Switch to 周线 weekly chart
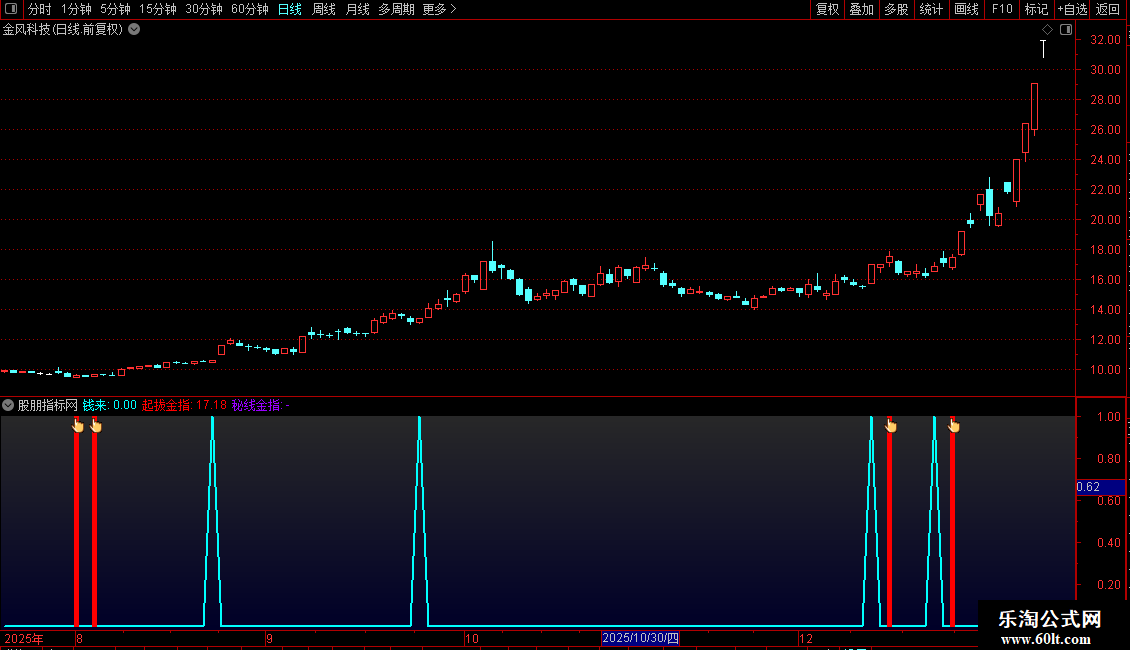The height and width of the screenshot is (650, 1130). pyautogui.click(x=324, y=9)
